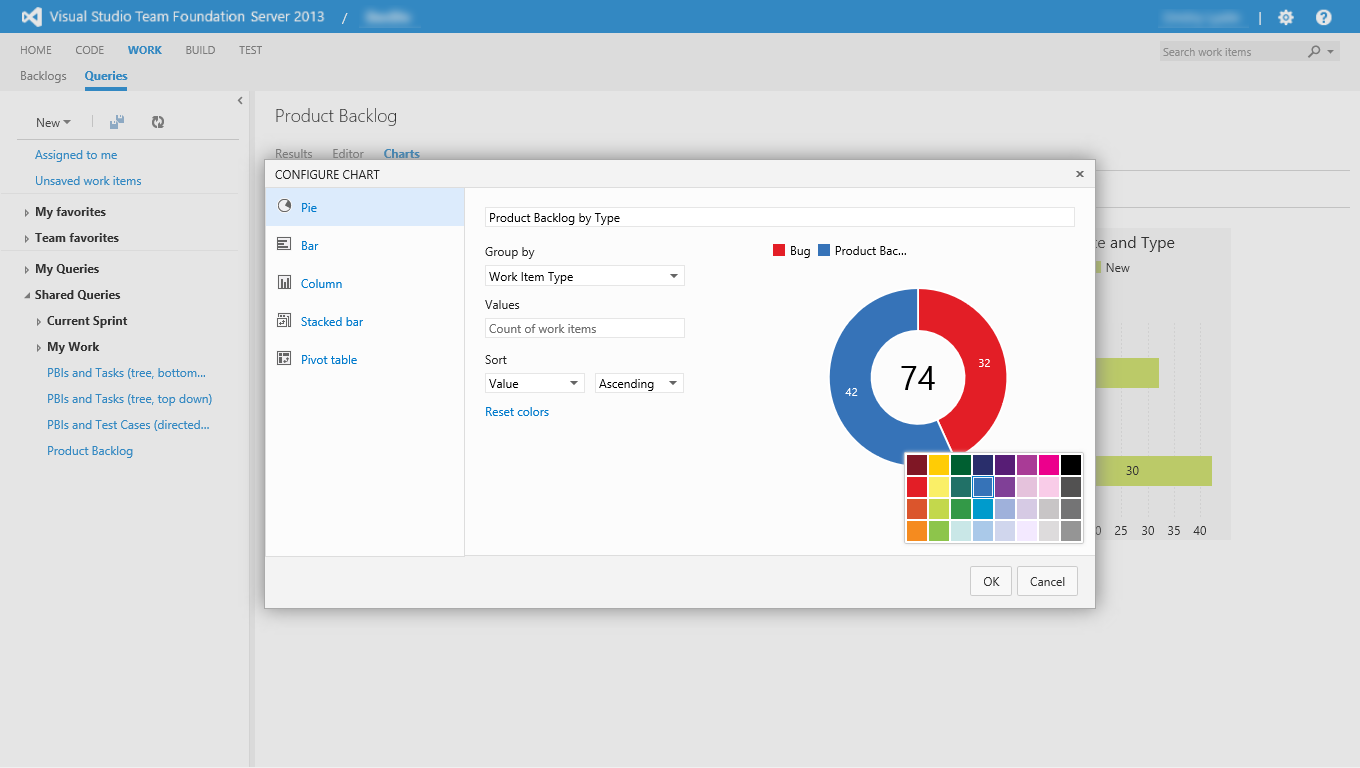The width and height of the screenshot is (1360, 768).
Task: Click the Reset colors link
Action: point(517,412)
